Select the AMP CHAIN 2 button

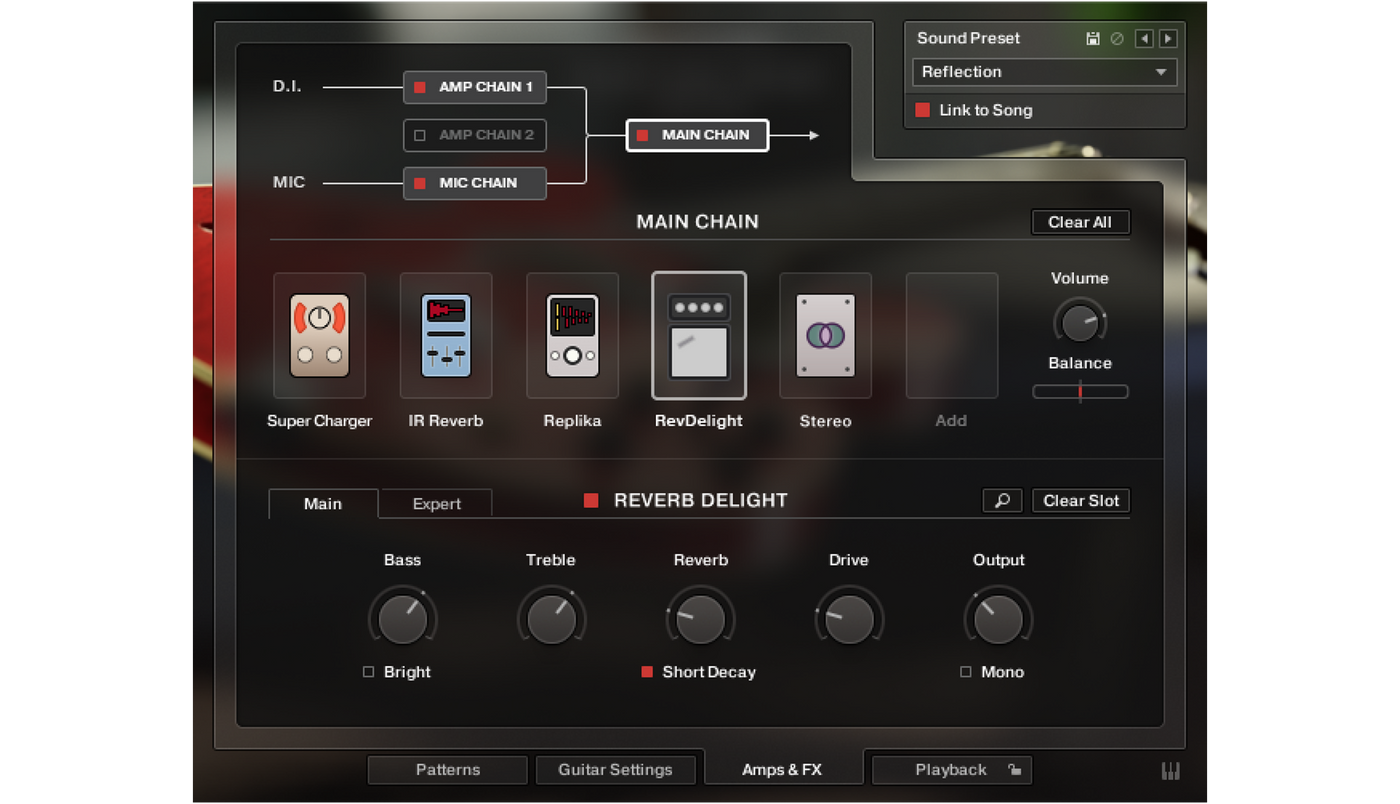tap(475, 135)
